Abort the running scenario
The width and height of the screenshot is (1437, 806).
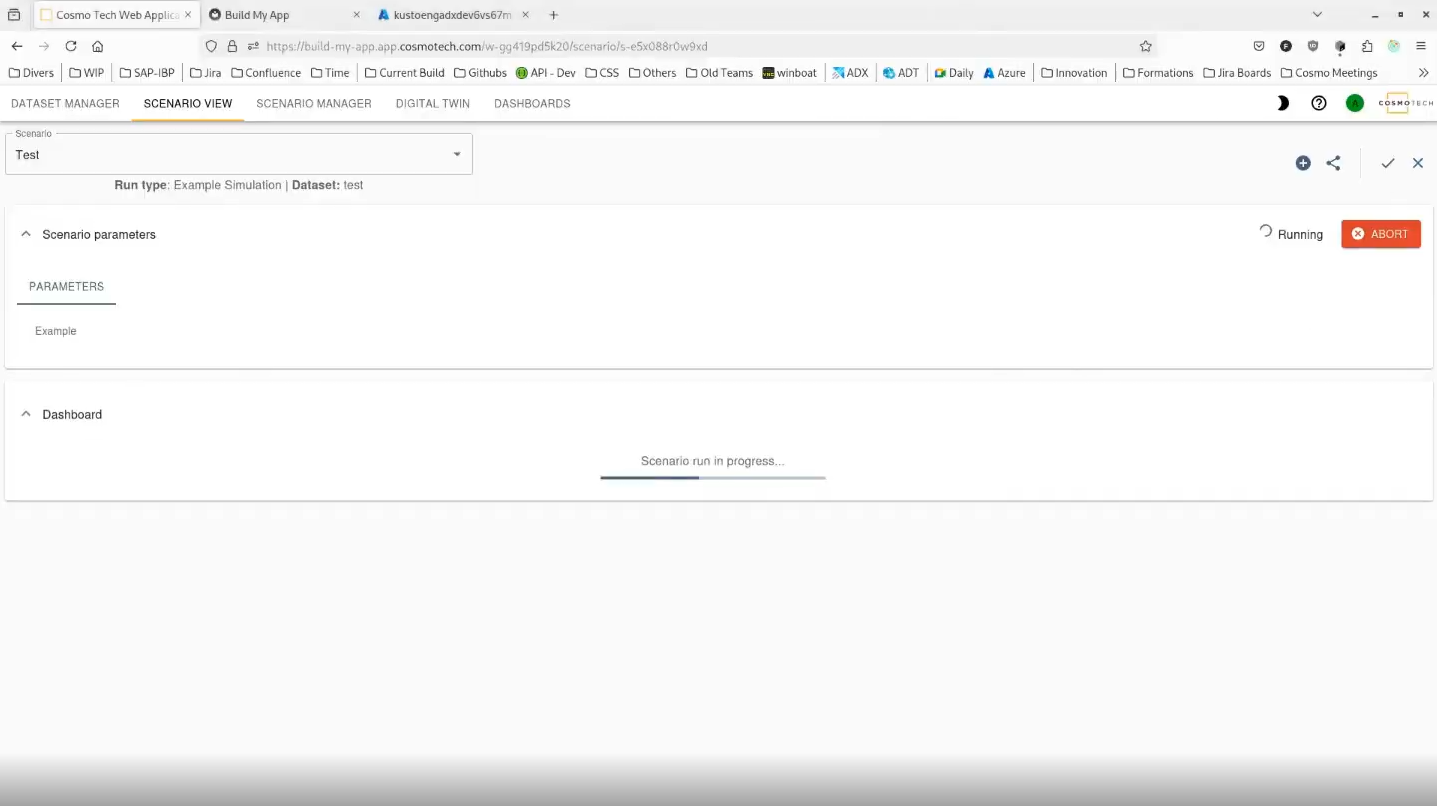[1380, 234]
